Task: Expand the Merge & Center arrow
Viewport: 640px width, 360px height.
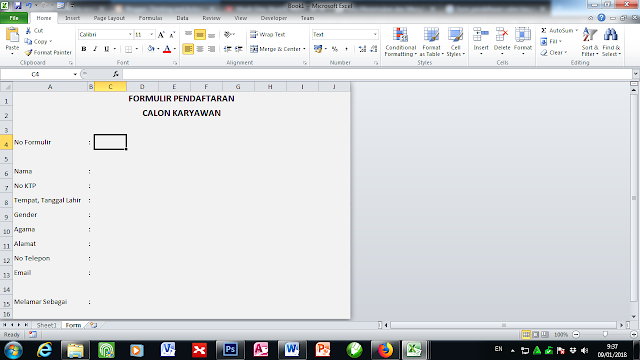Action: click(x=304, y=49)
